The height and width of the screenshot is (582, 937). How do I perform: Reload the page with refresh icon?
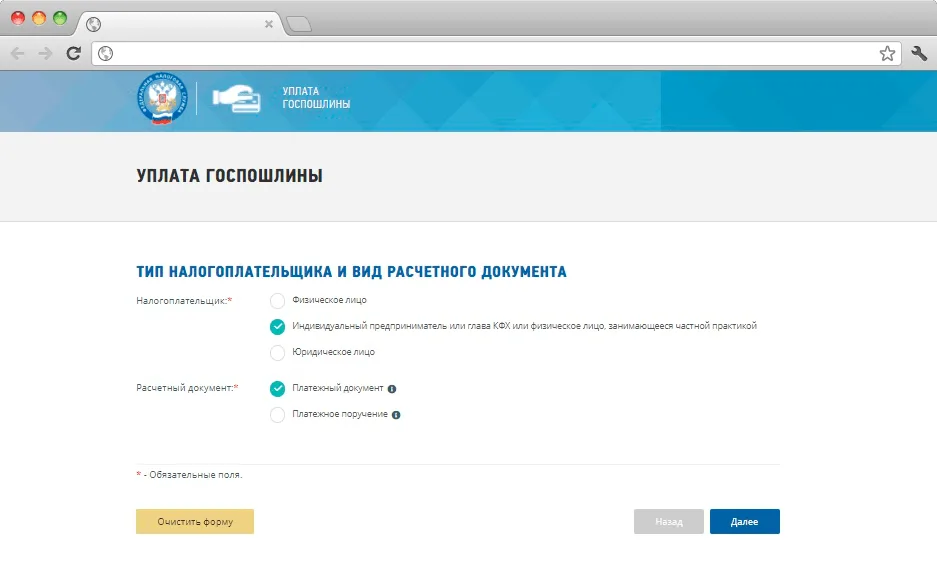click(x=74, y=54)
